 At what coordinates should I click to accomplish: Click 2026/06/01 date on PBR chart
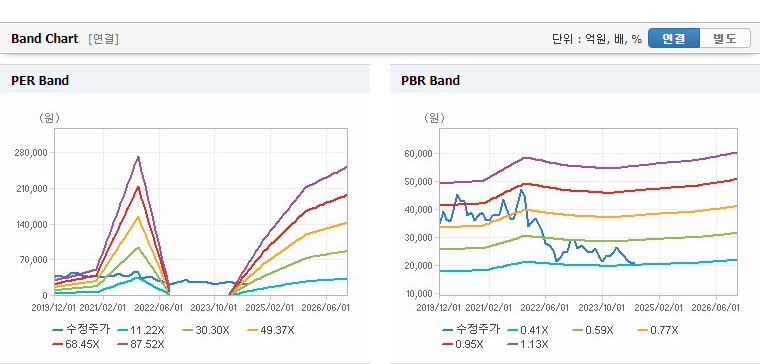tap(715, 308)
